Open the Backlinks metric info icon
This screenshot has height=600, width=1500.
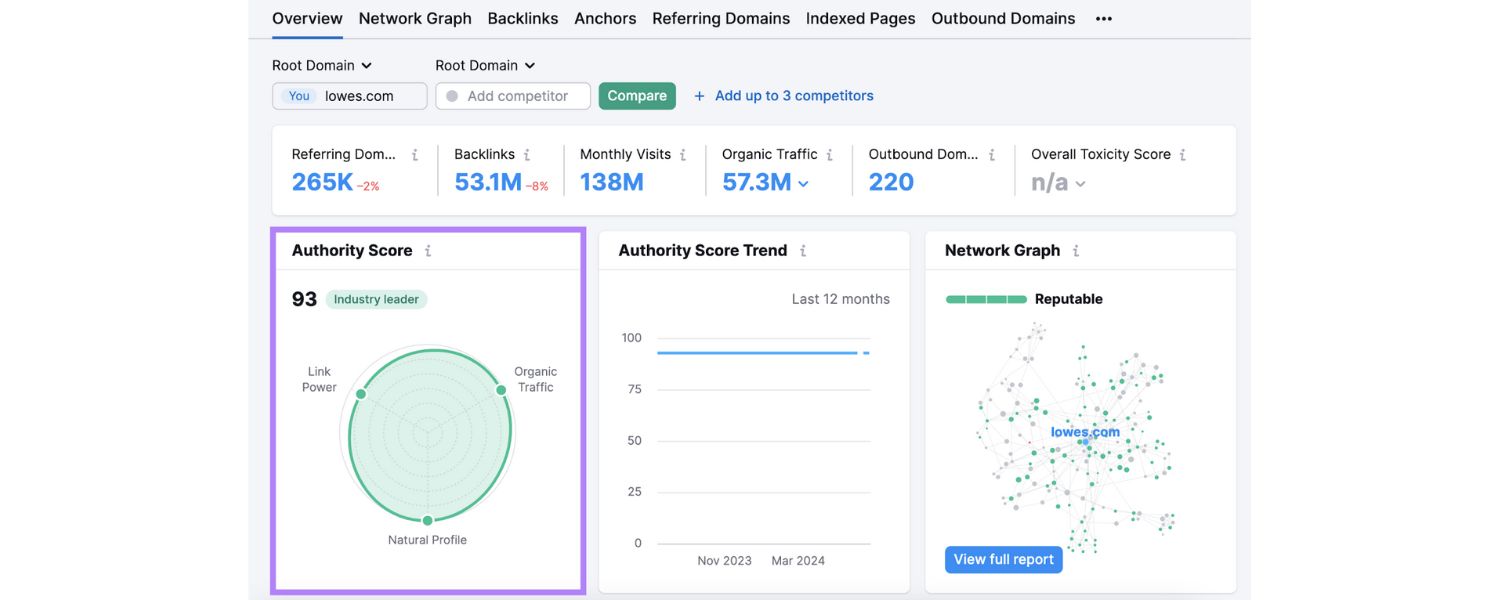[x=525, y=154]
